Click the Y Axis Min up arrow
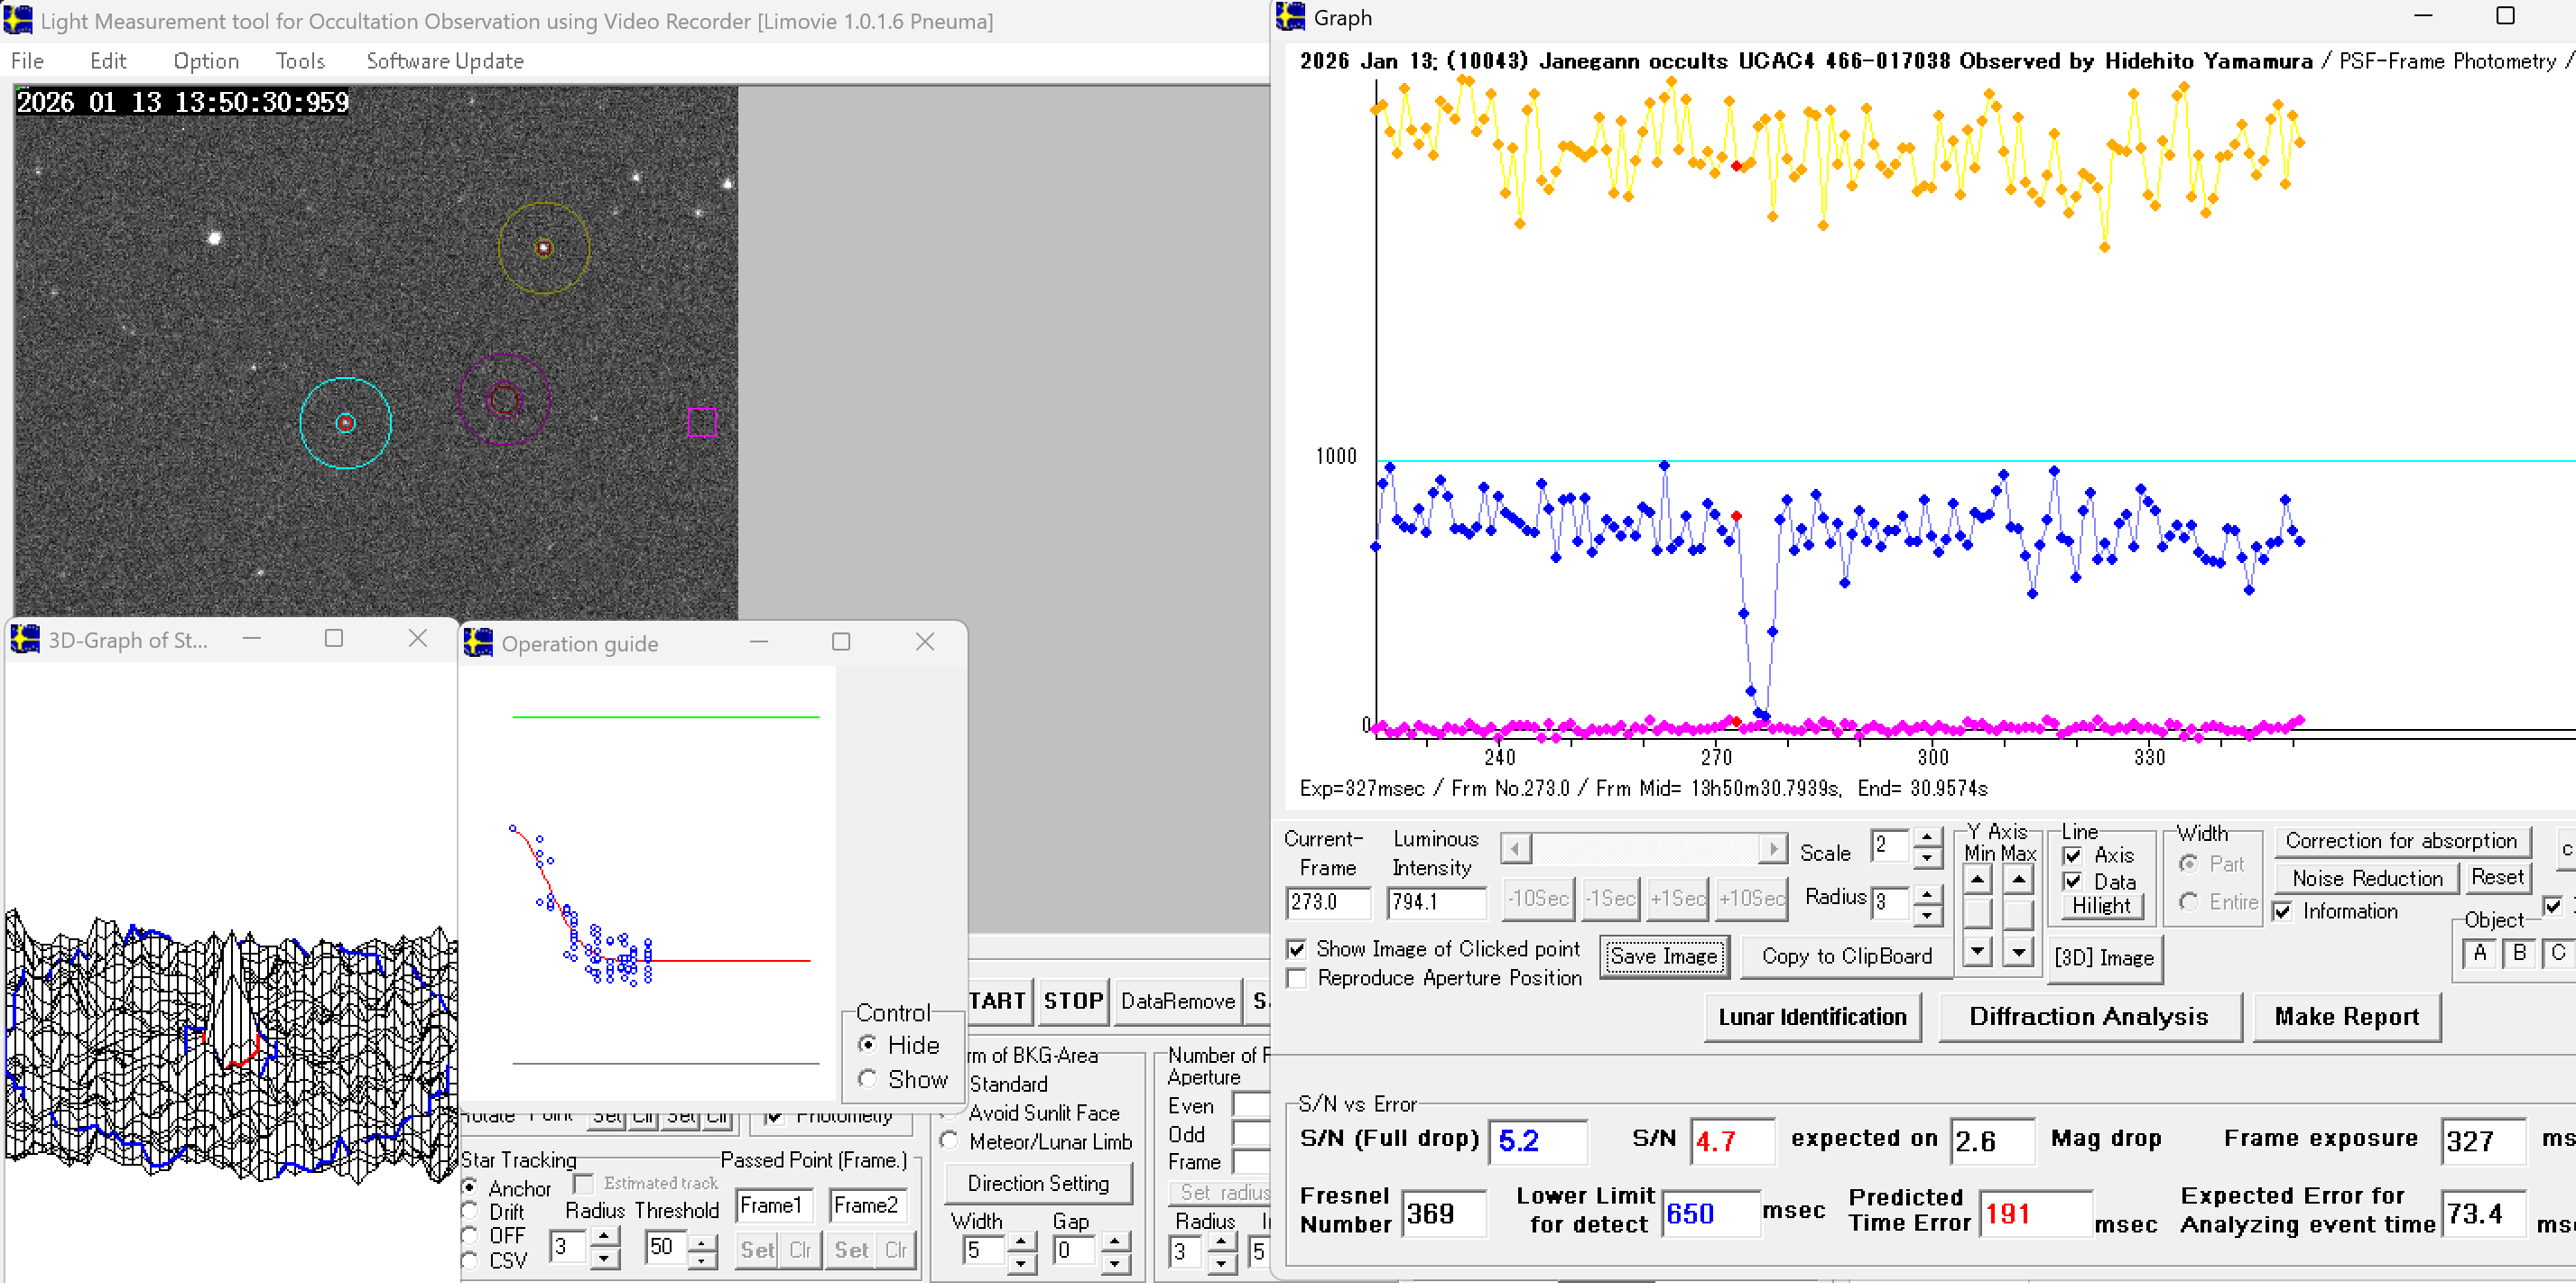The height and width of the screenshot is (1283, 2576). (1977, 879)
